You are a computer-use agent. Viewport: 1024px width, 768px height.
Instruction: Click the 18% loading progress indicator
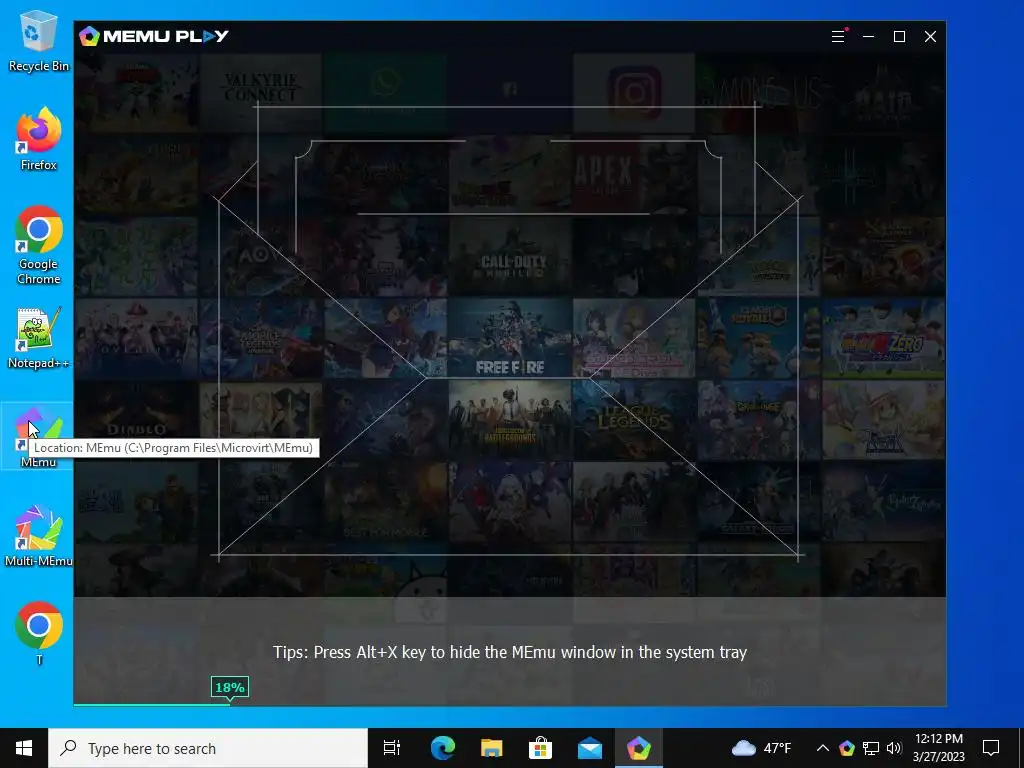230,688
